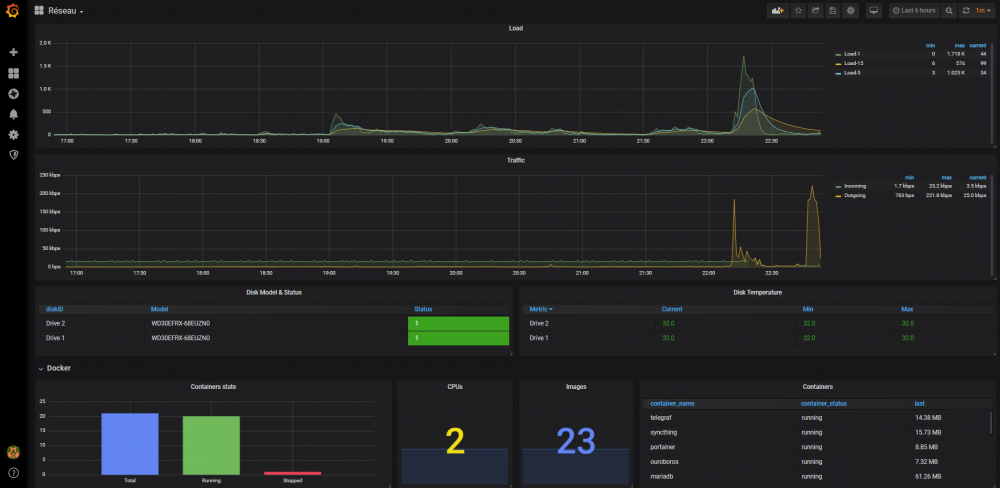Screen dimensions: 1000x488
Task: Open the Help question mark icon
Action: [13, 472]
